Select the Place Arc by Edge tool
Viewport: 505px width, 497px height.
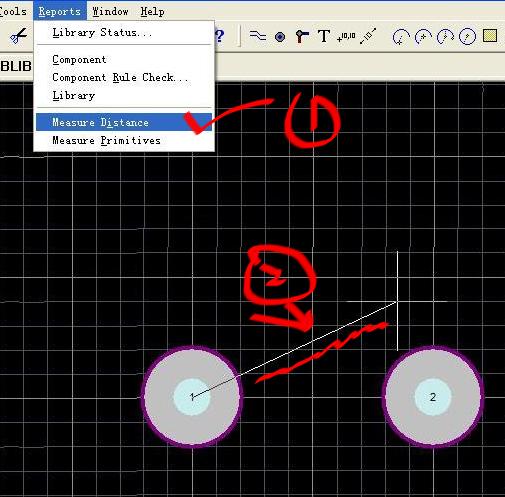[x=423, y=37]
